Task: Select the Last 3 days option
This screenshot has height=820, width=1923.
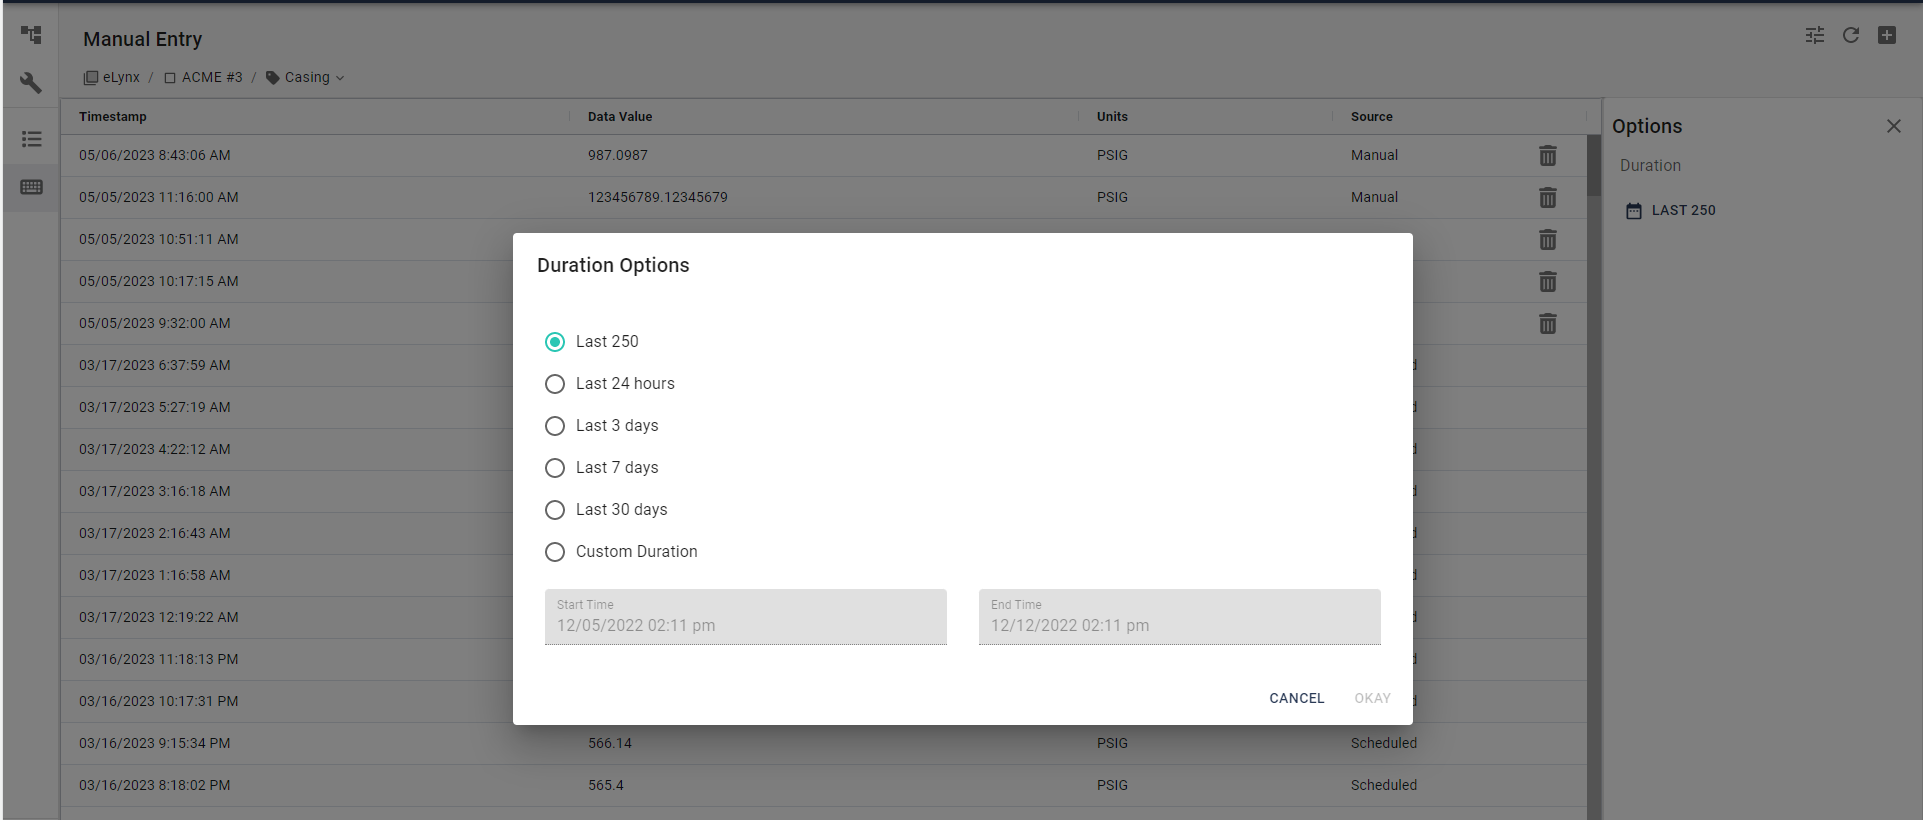Action: pyautogui.click(x=555, y=426)
